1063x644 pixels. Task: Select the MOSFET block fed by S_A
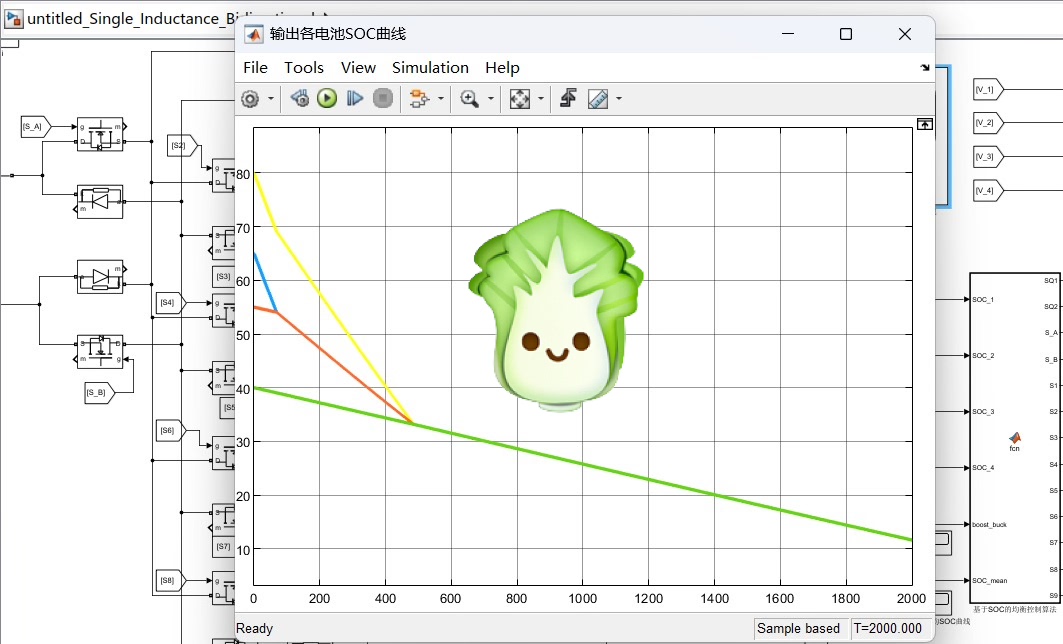pos(100,134)
